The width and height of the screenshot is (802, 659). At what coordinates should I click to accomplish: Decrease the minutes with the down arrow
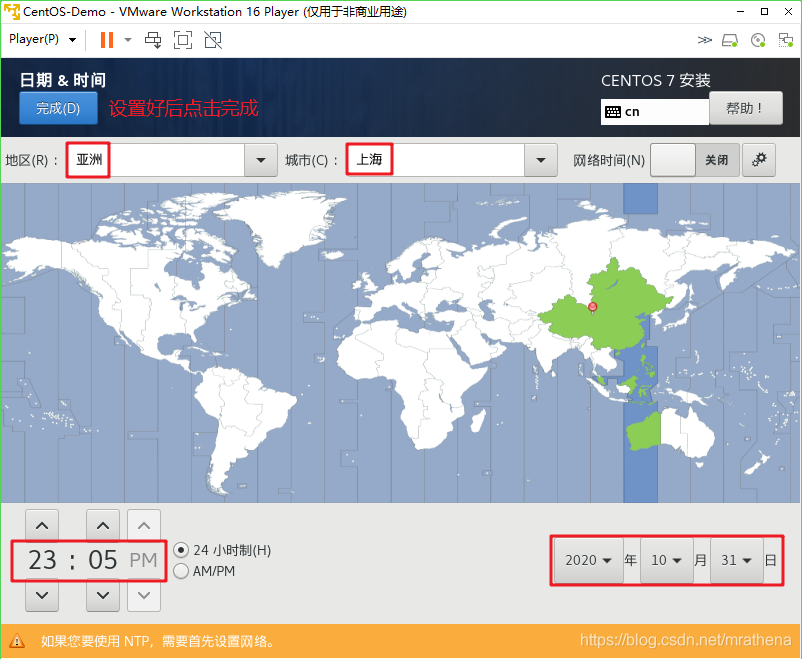(x=103, y=596)
